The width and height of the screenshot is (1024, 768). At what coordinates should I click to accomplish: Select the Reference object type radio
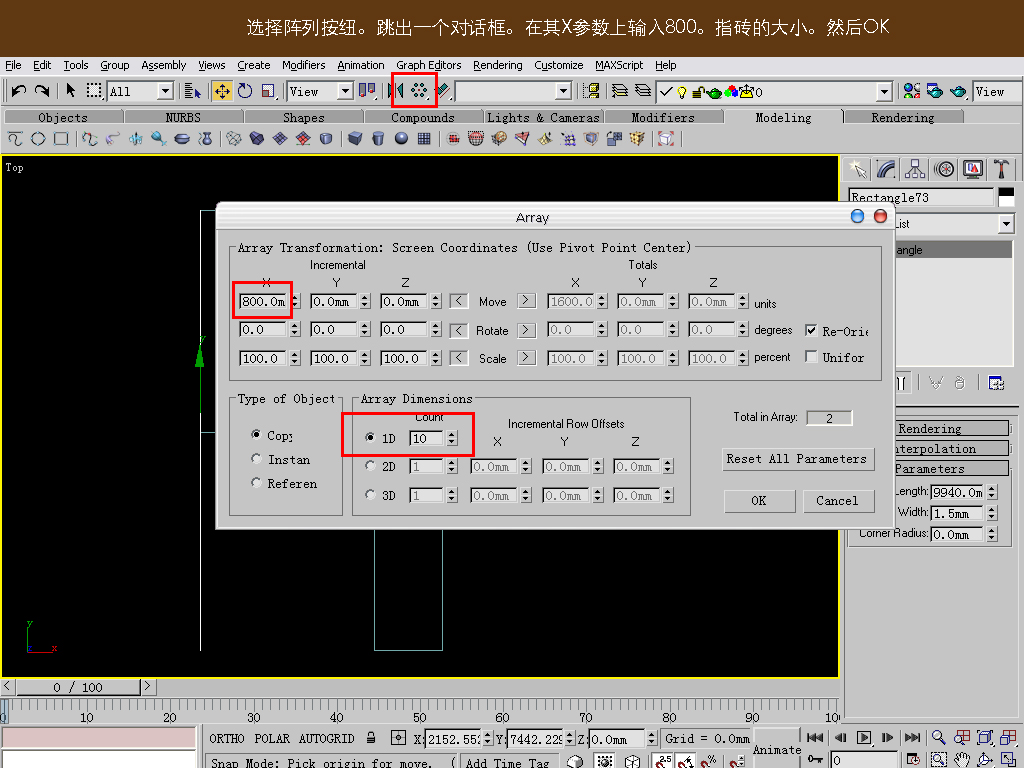click(256, 483)
